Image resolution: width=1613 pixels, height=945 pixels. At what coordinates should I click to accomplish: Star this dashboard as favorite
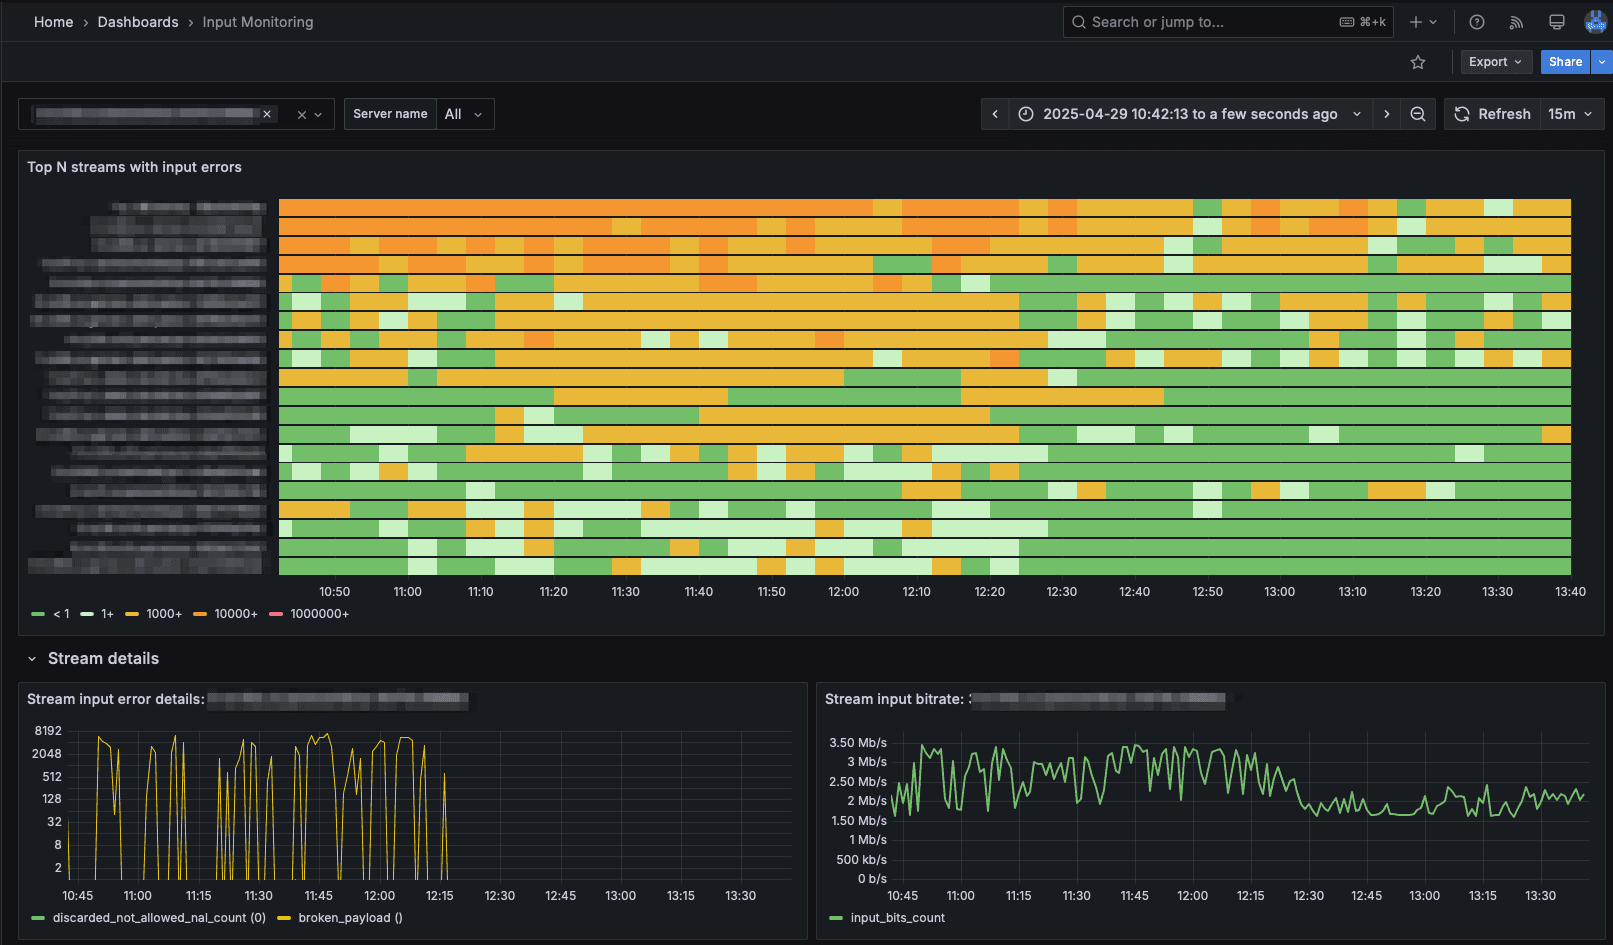point(1417,62)
